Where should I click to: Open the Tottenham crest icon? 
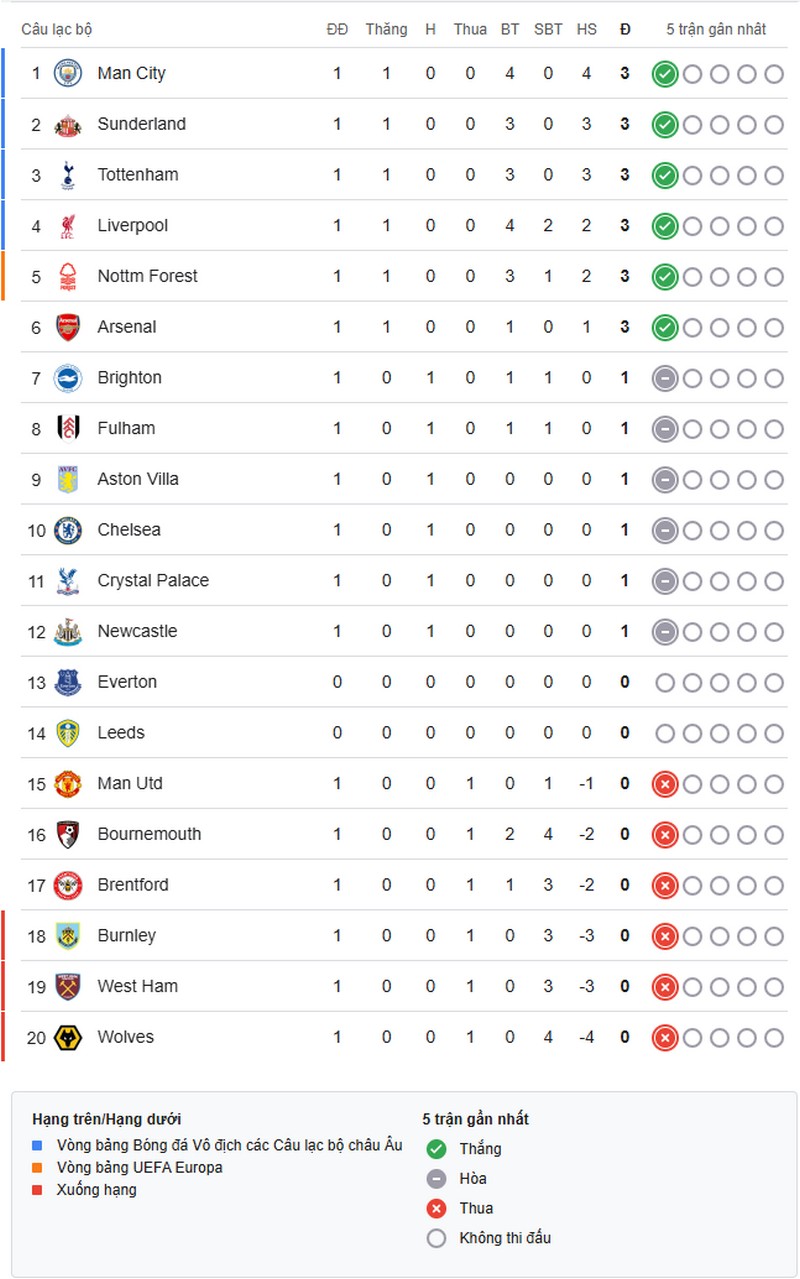(67, 175)
